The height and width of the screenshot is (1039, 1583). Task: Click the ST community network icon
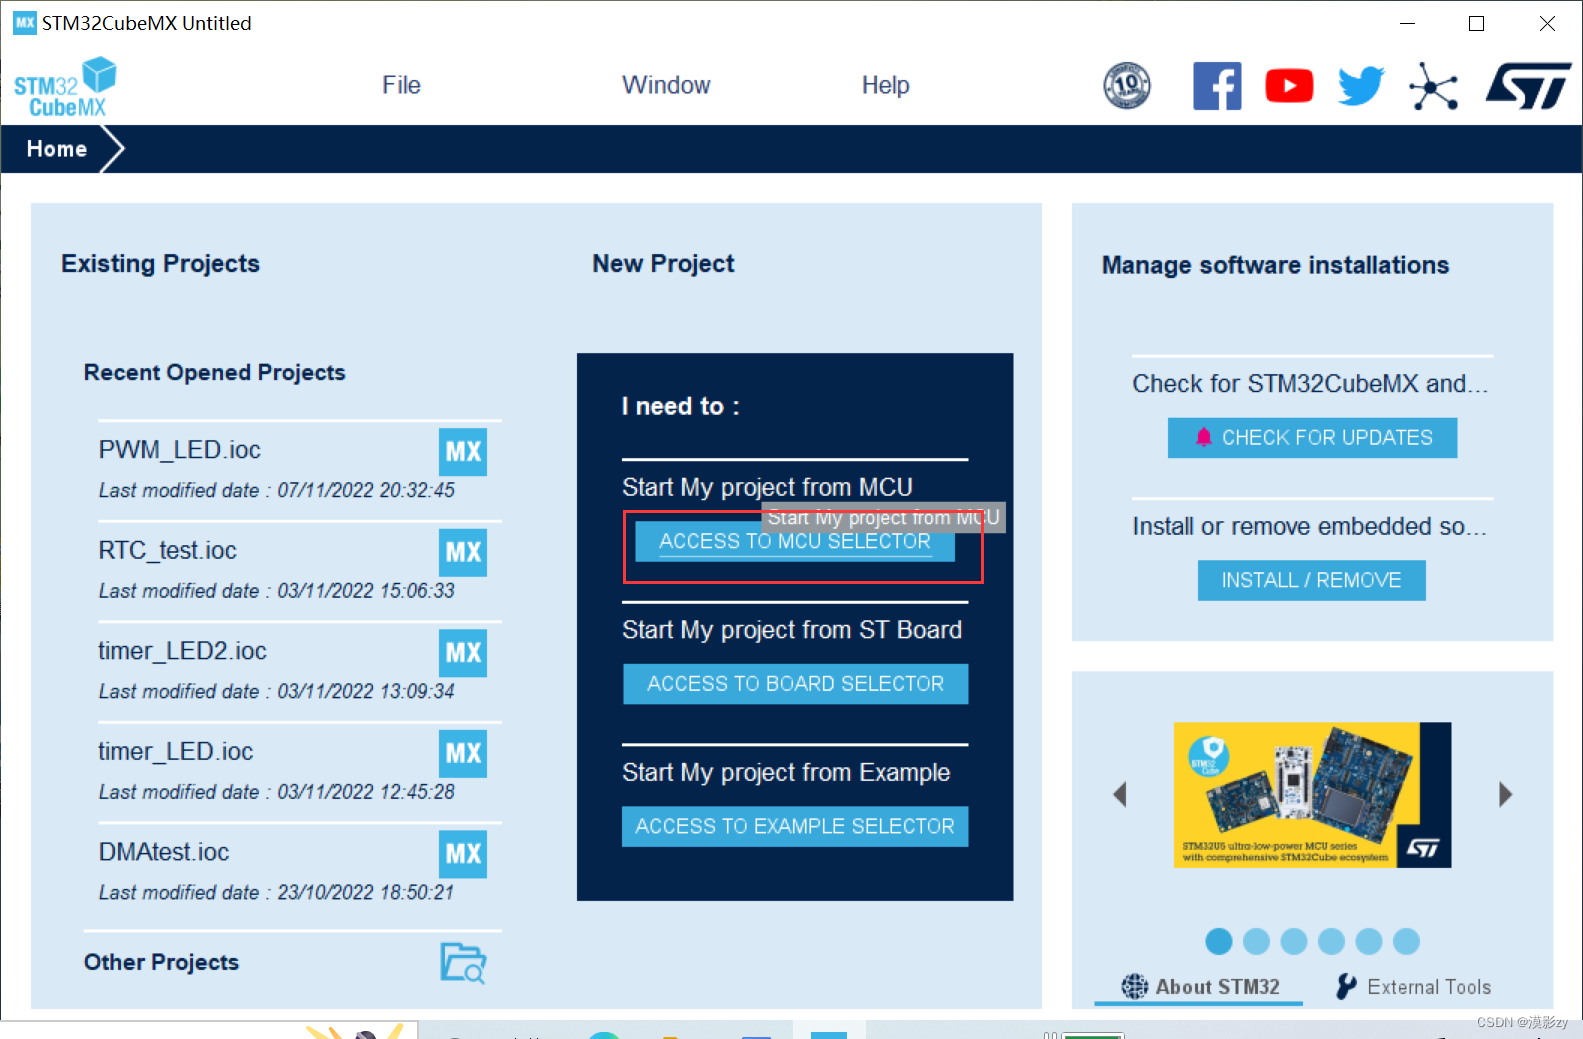tap(1433, 86)
